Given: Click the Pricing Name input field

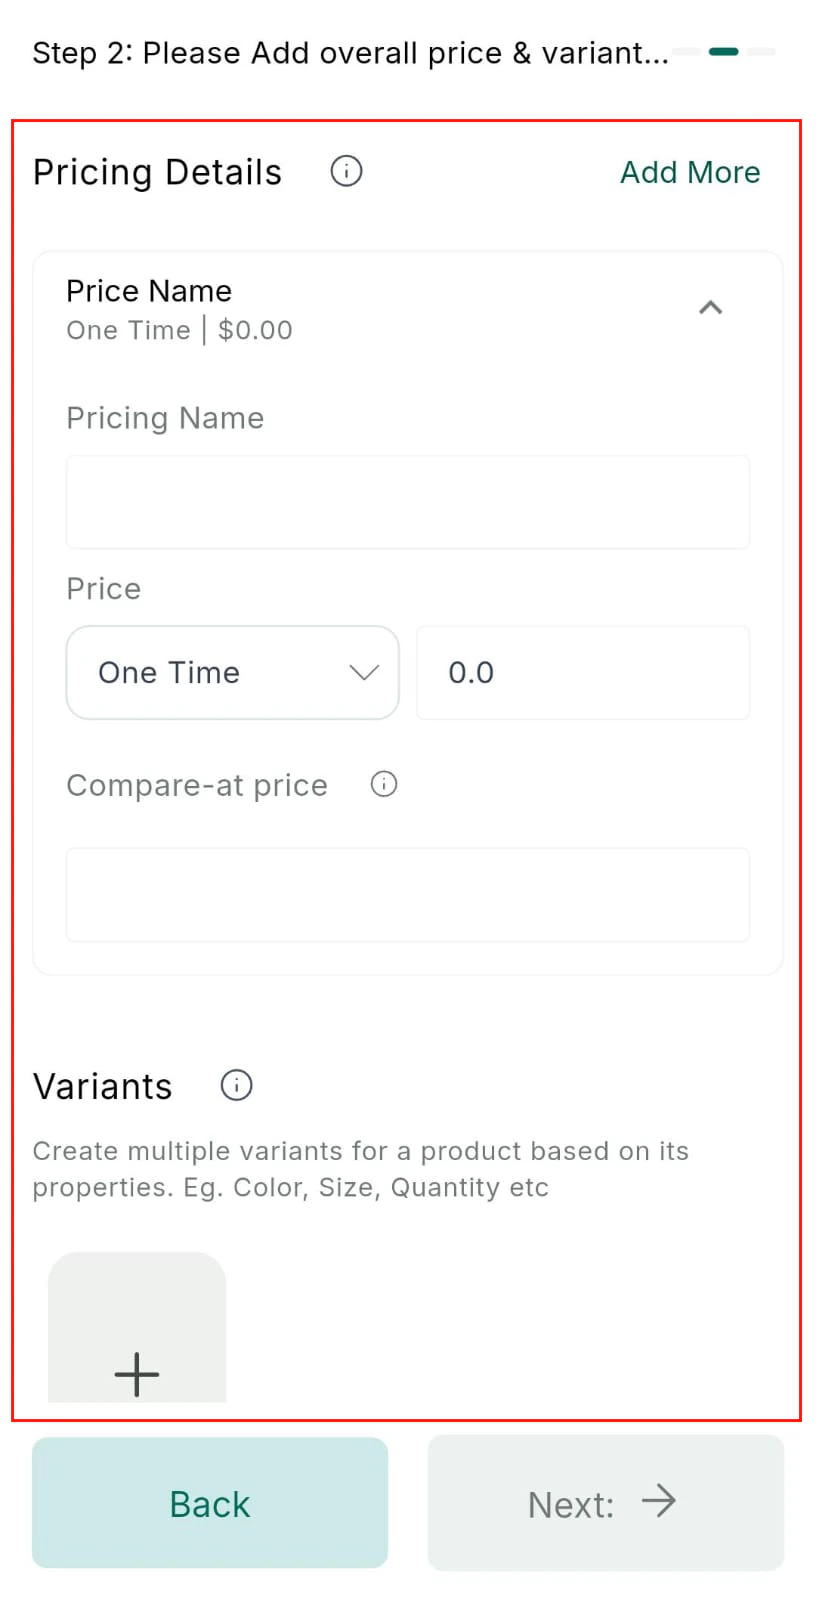Looking at the screenshot, I should (407, 502).
